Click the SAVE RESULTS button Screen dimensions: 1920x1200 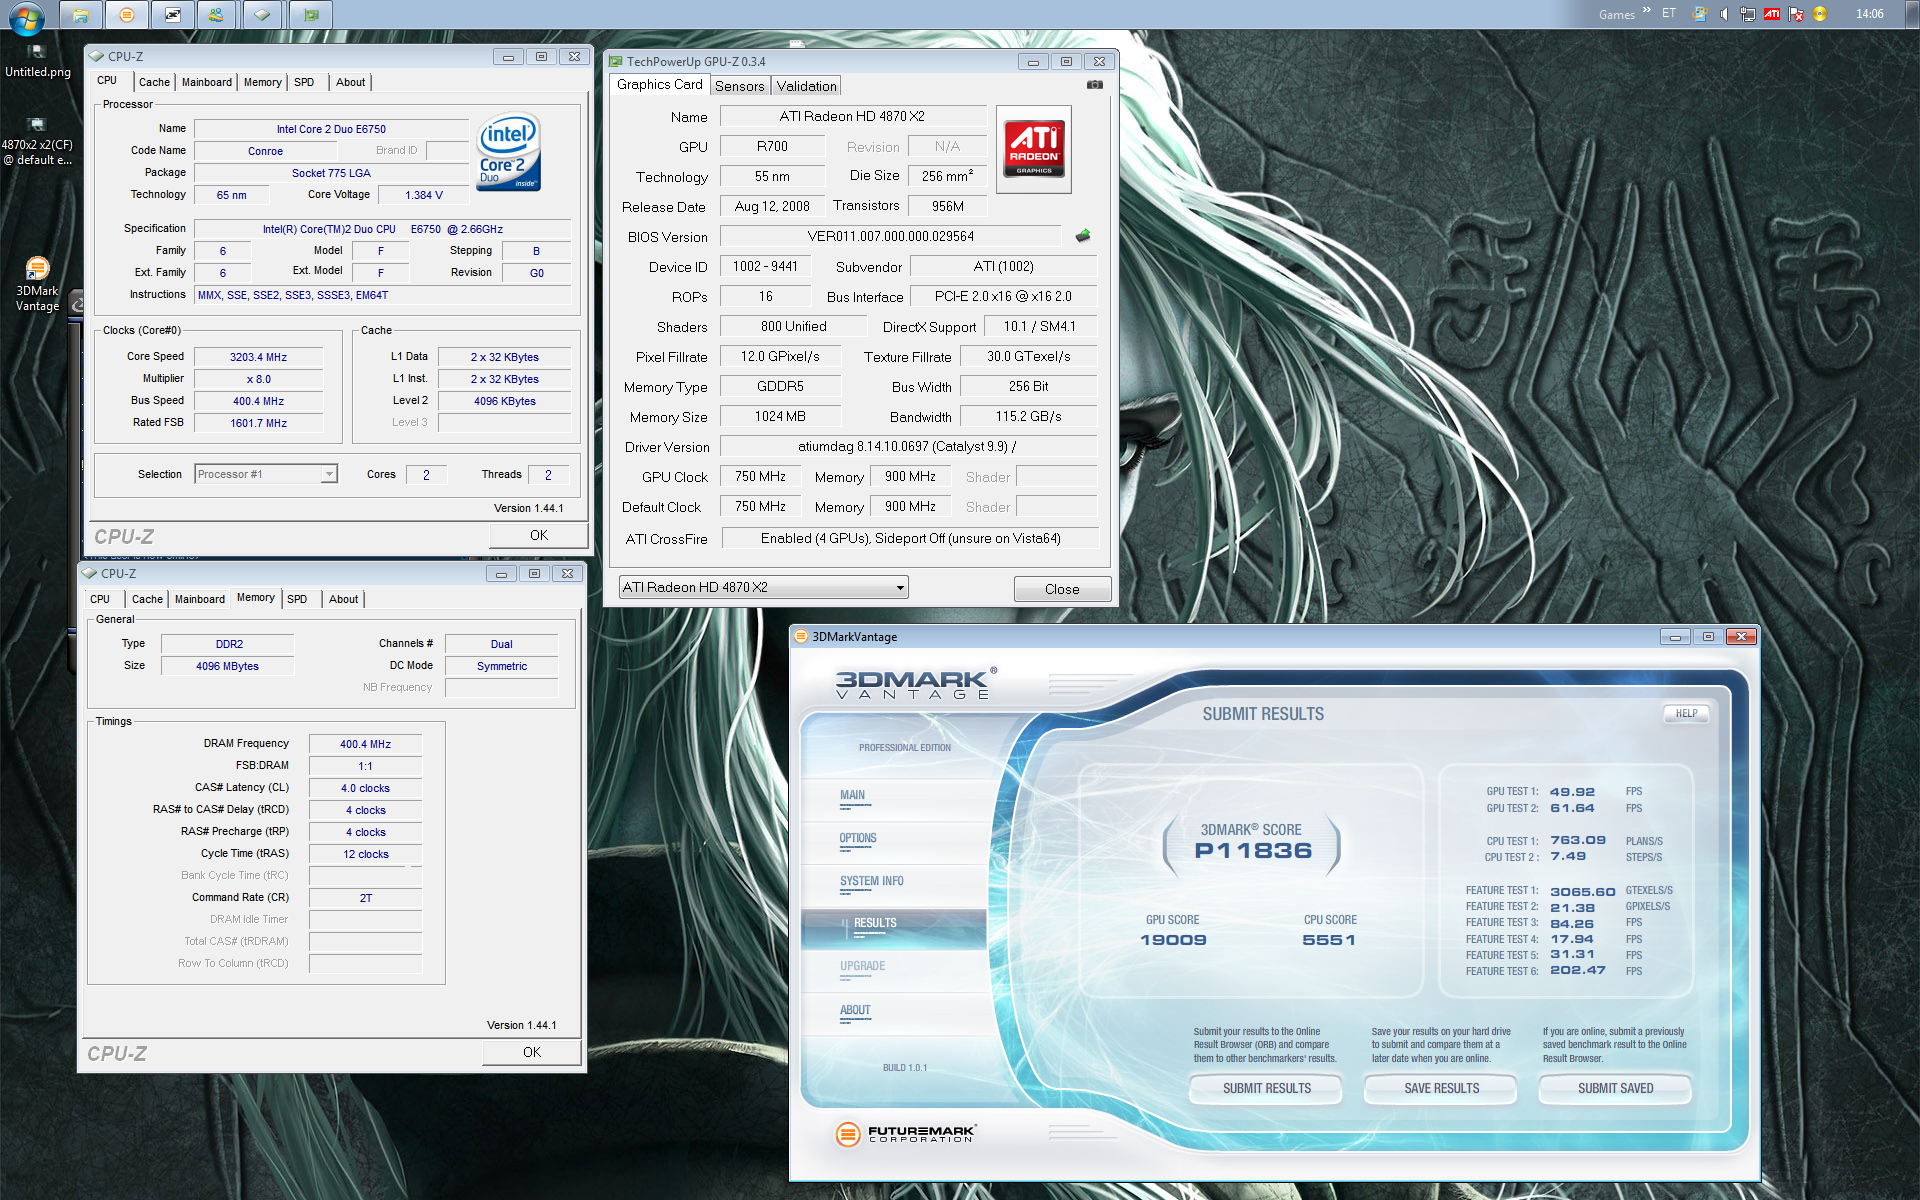[1441, 1088]
